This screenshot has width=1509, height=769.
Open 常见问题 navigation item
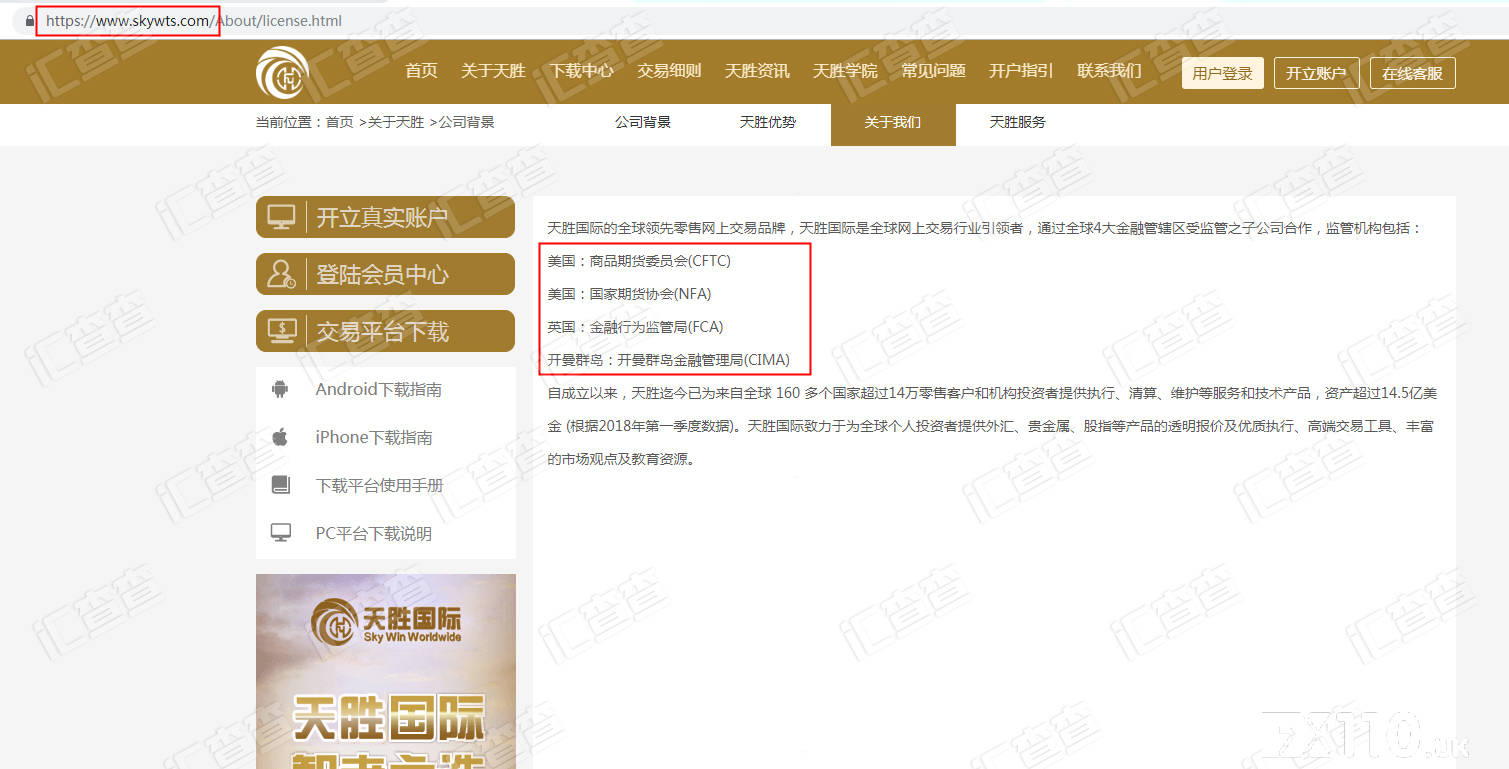tap(933, 71)
